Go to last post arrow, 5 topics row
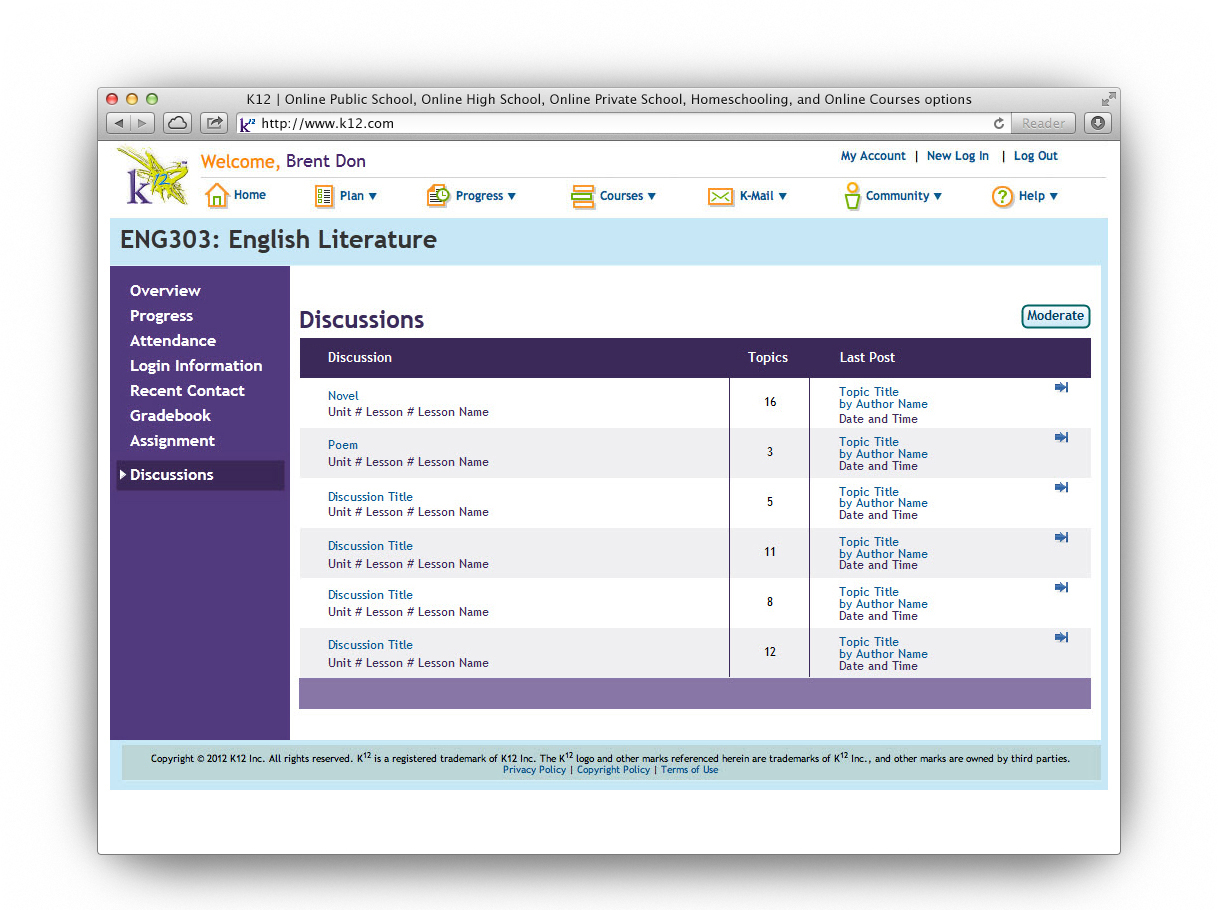 click(x=1062, y=487)
